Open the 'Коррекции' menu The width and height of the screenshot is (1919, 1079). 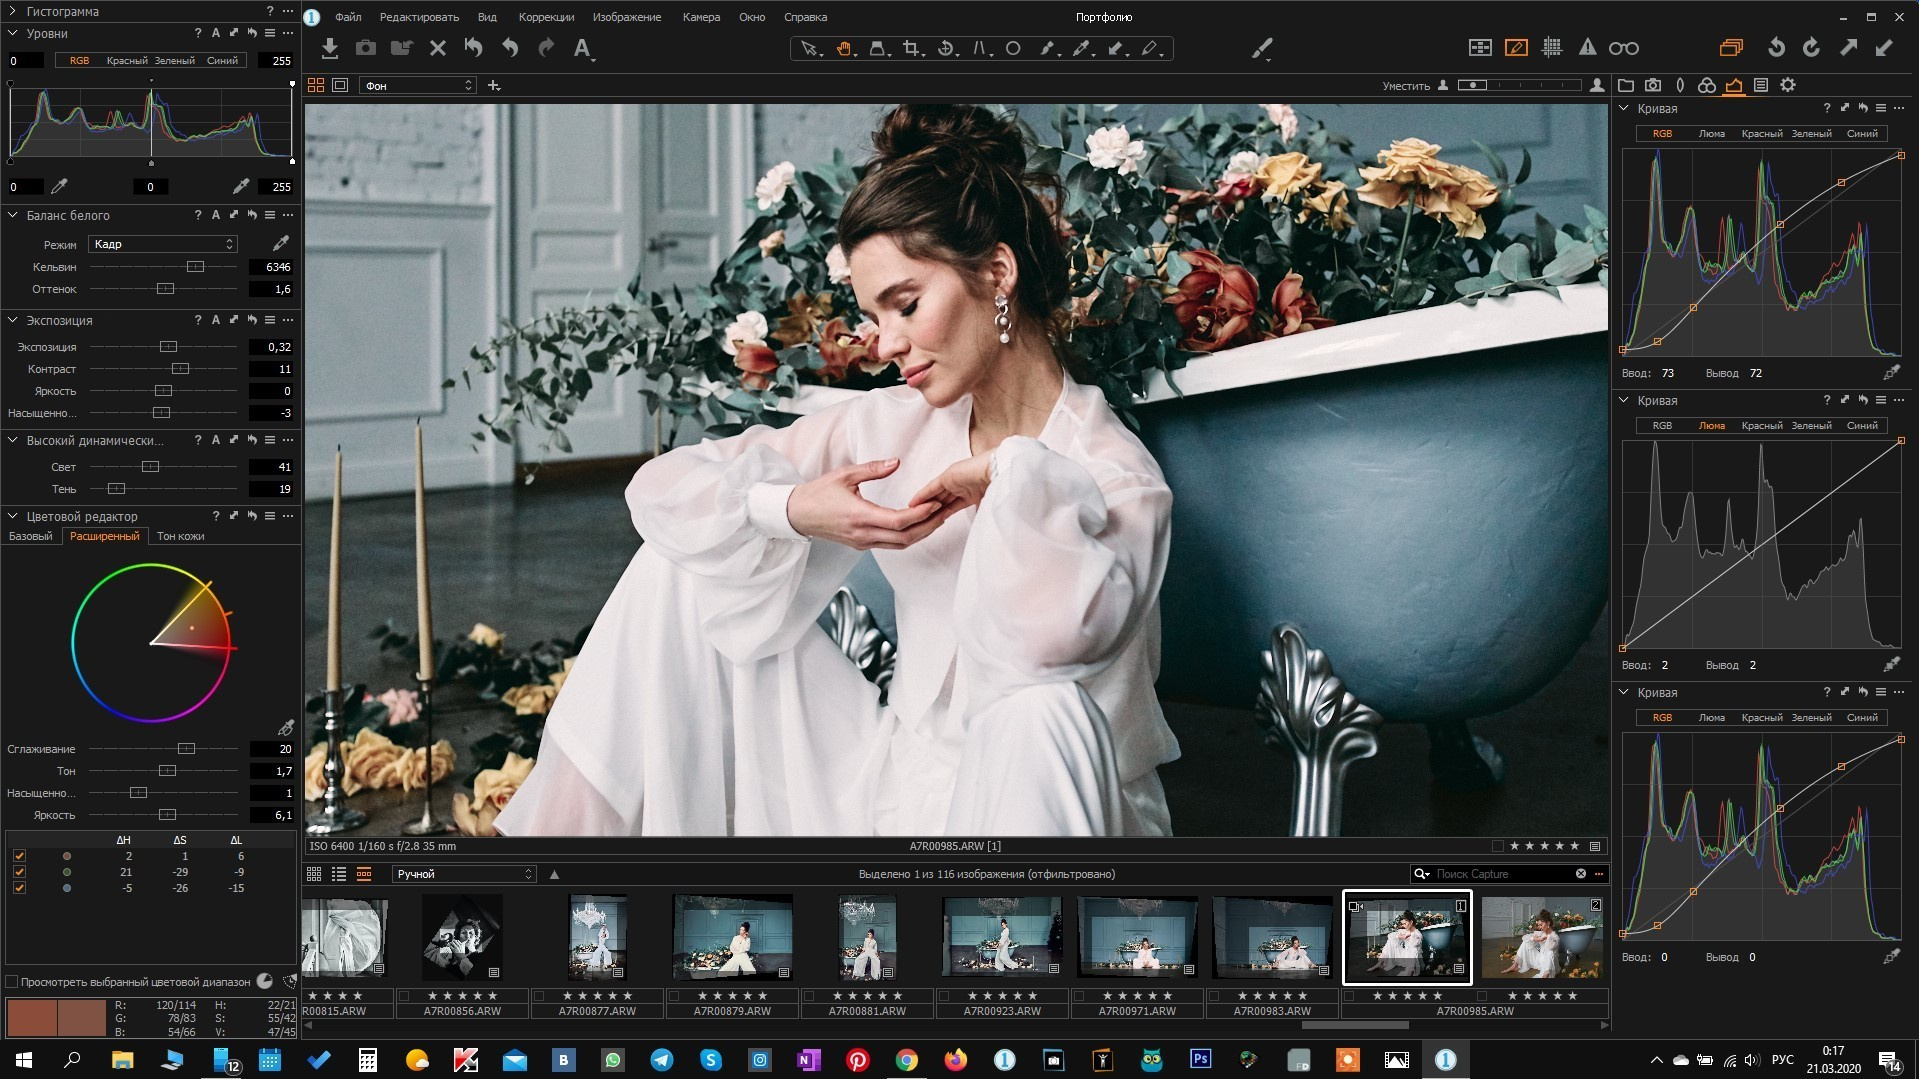(546, 17)
